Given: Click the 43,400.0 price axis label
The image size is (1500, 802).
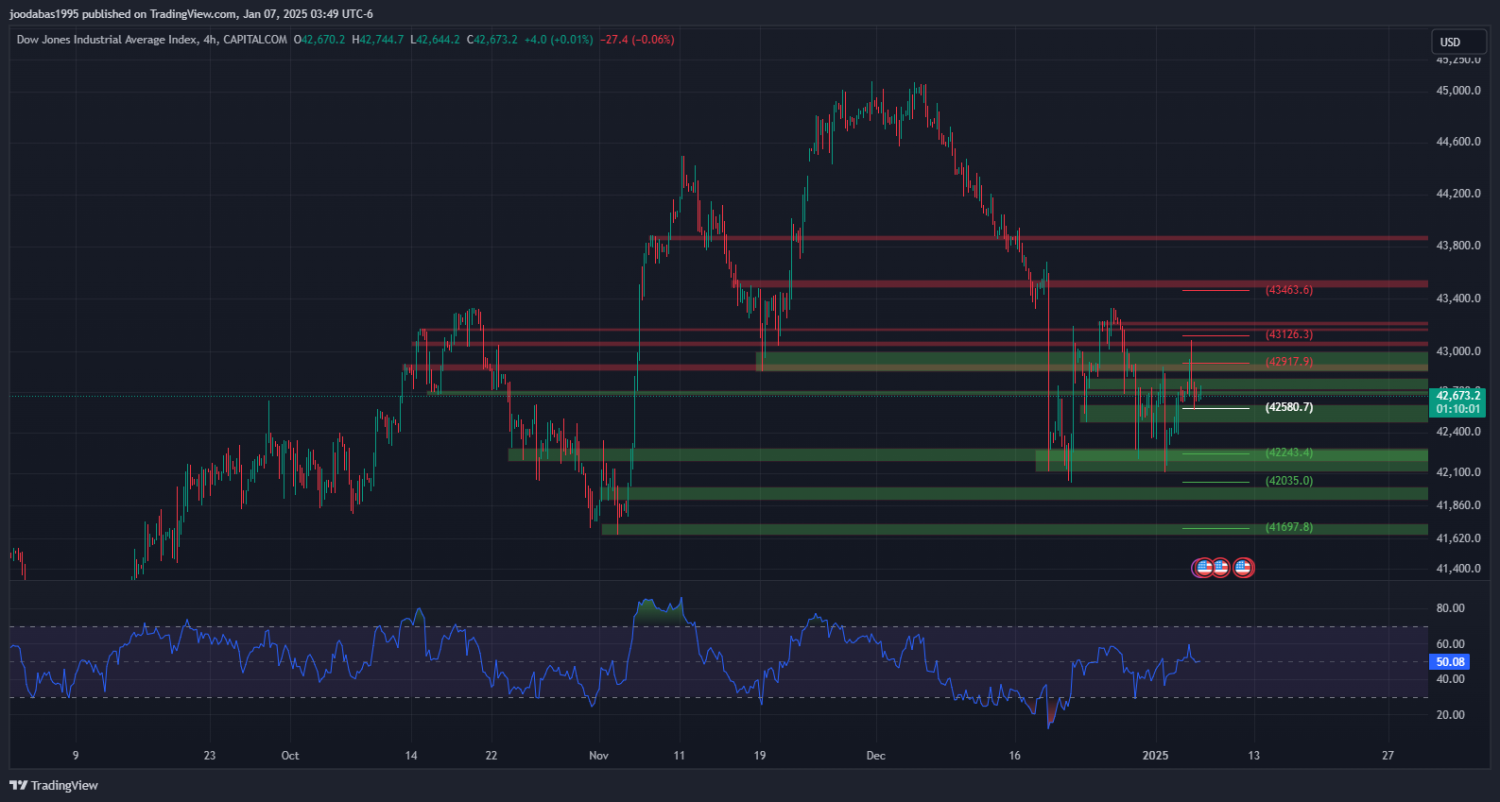Looking at the screenshot, I should 1458,299.
